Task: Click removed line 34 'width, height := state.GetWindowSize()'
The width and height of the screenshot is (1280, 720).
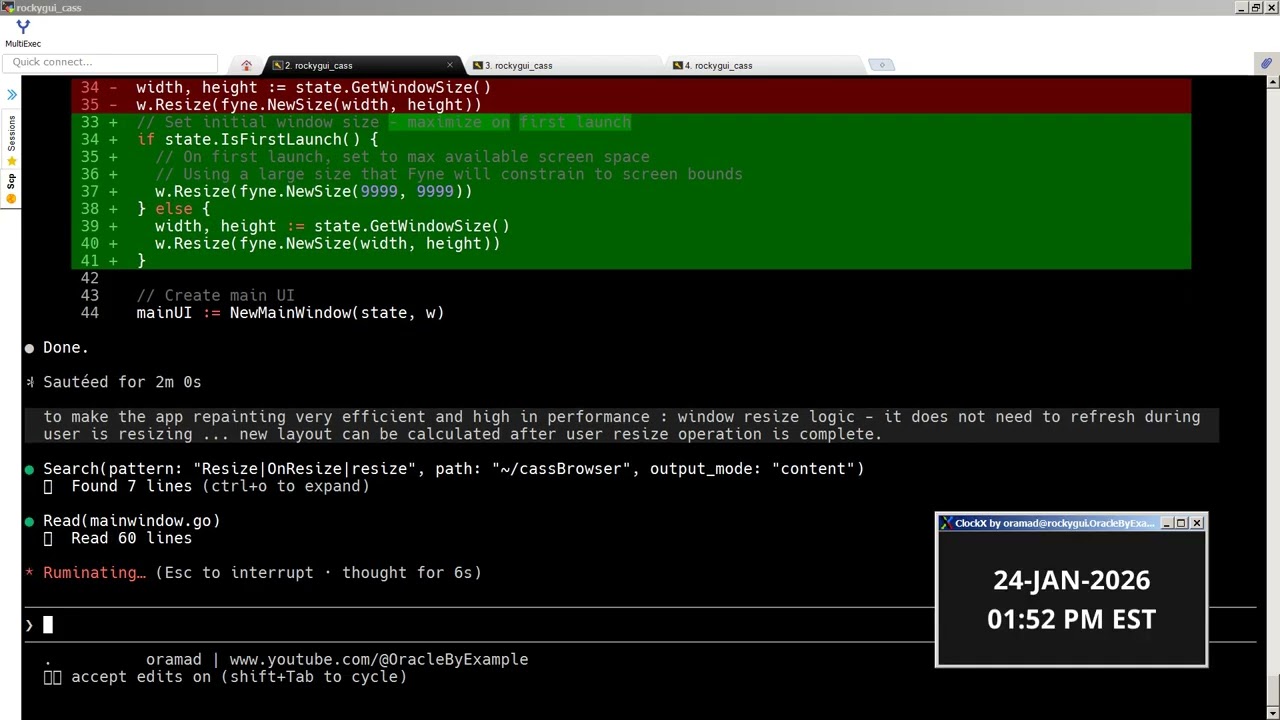Action: click(x=313, y=87)
